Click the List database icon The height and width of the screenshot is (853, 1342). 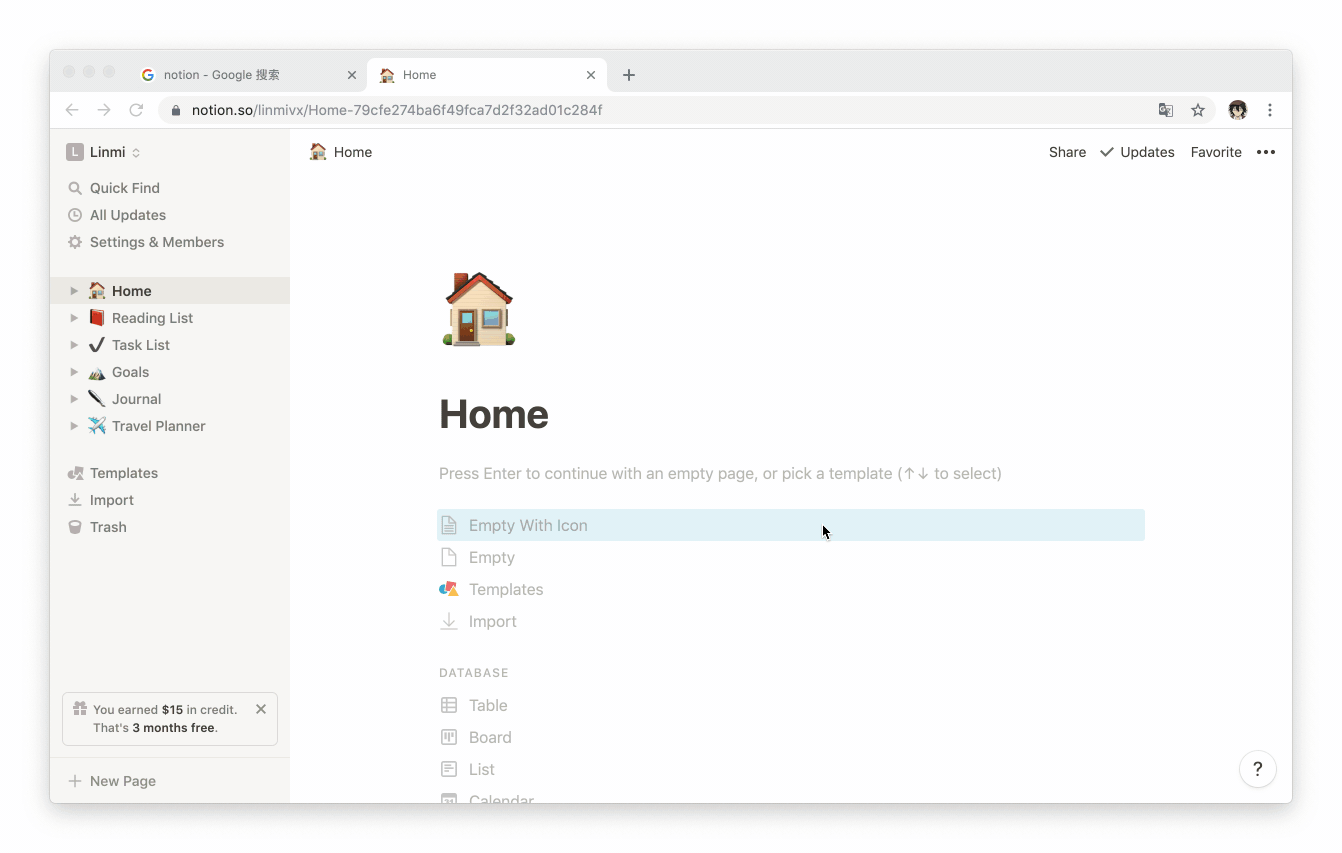click(x=449, y=769)
